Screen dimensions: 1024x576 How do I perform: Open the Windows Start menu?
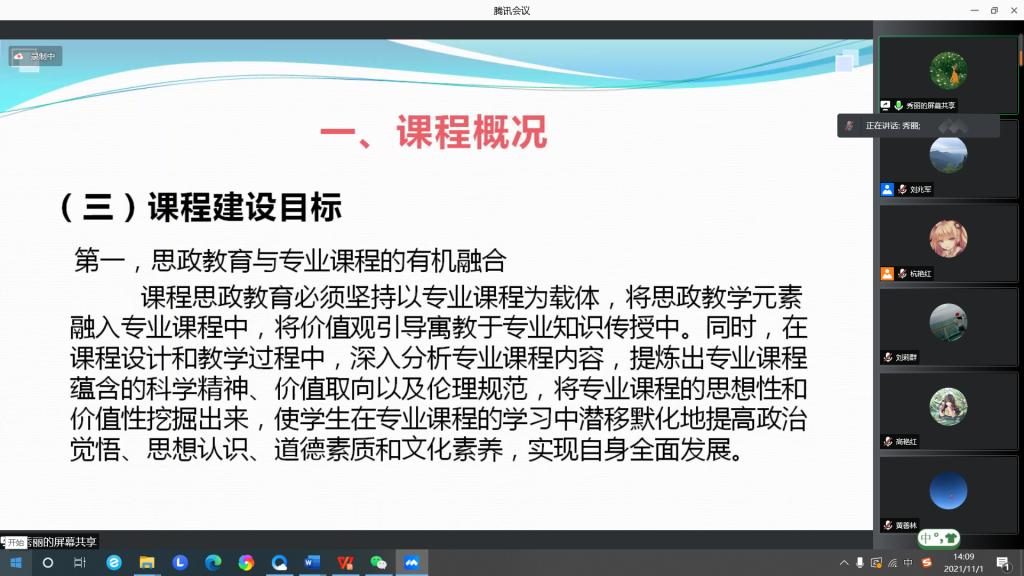15,563
